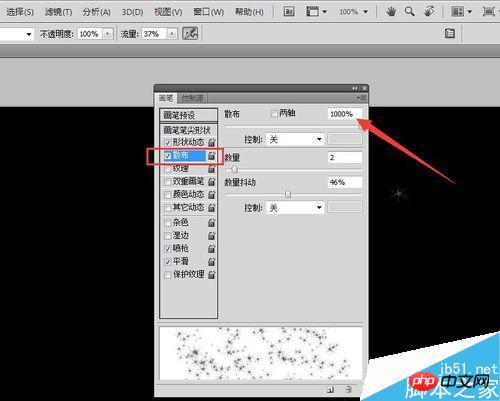The height and width of the screenshot is (401, 500).
Task: Select the Rotate View tool icon
Action: pos(429,12)
